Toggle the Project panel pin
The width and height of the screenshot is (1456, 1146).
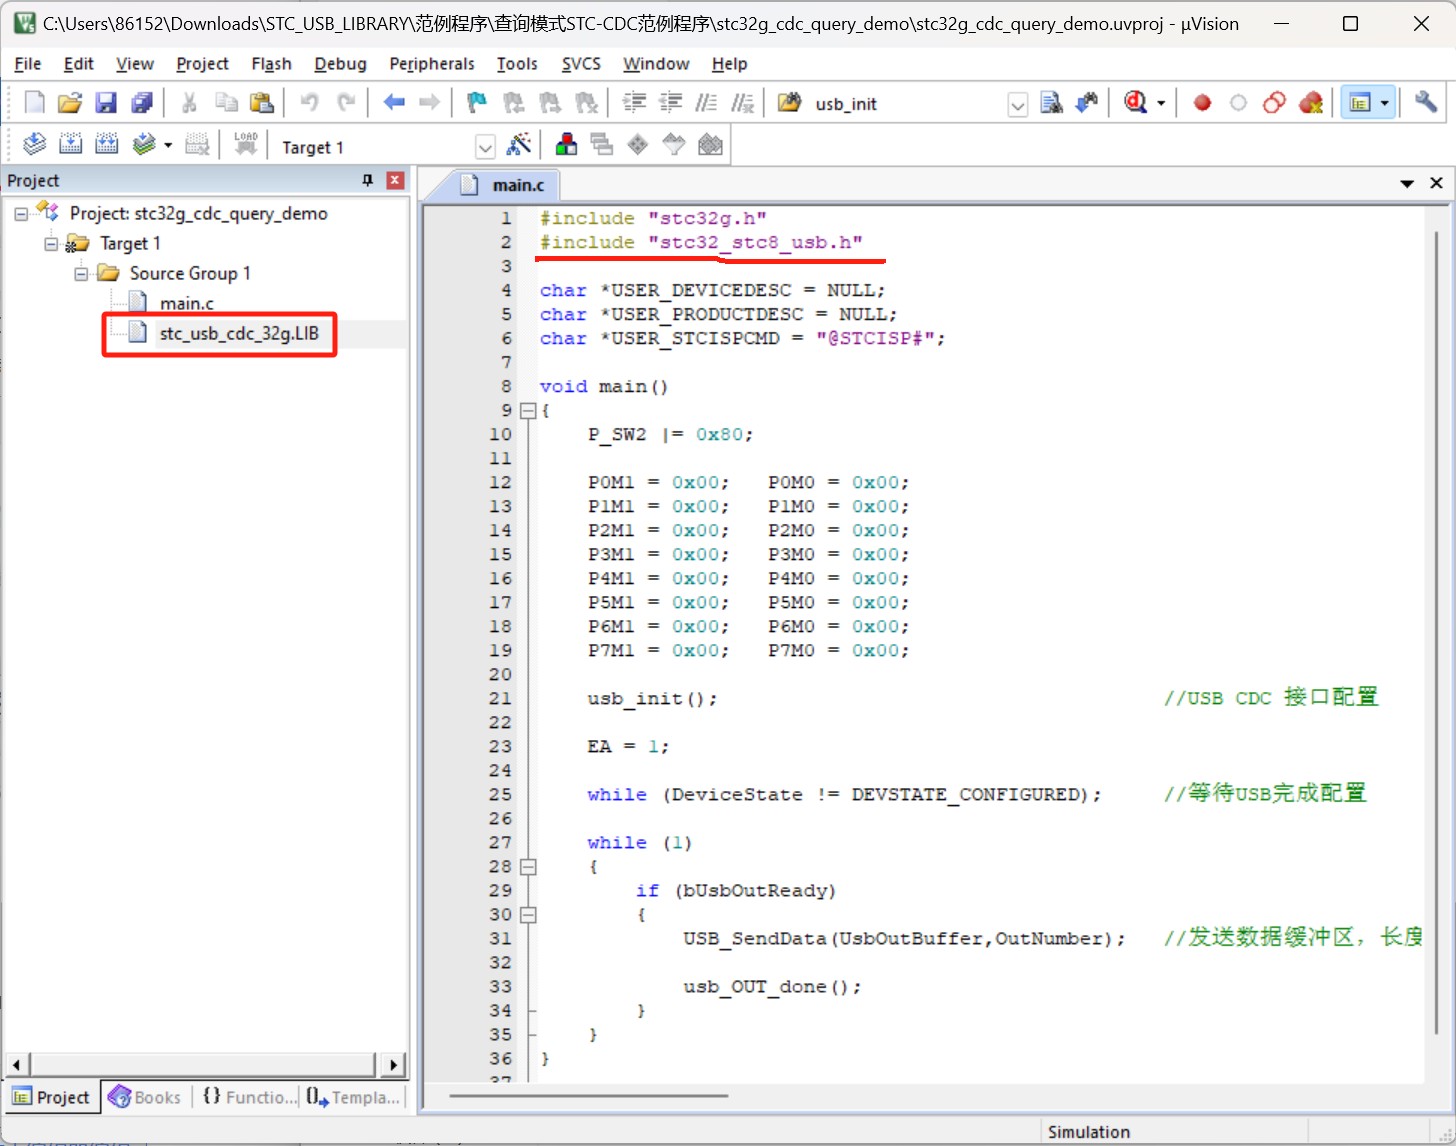(367, 180)
